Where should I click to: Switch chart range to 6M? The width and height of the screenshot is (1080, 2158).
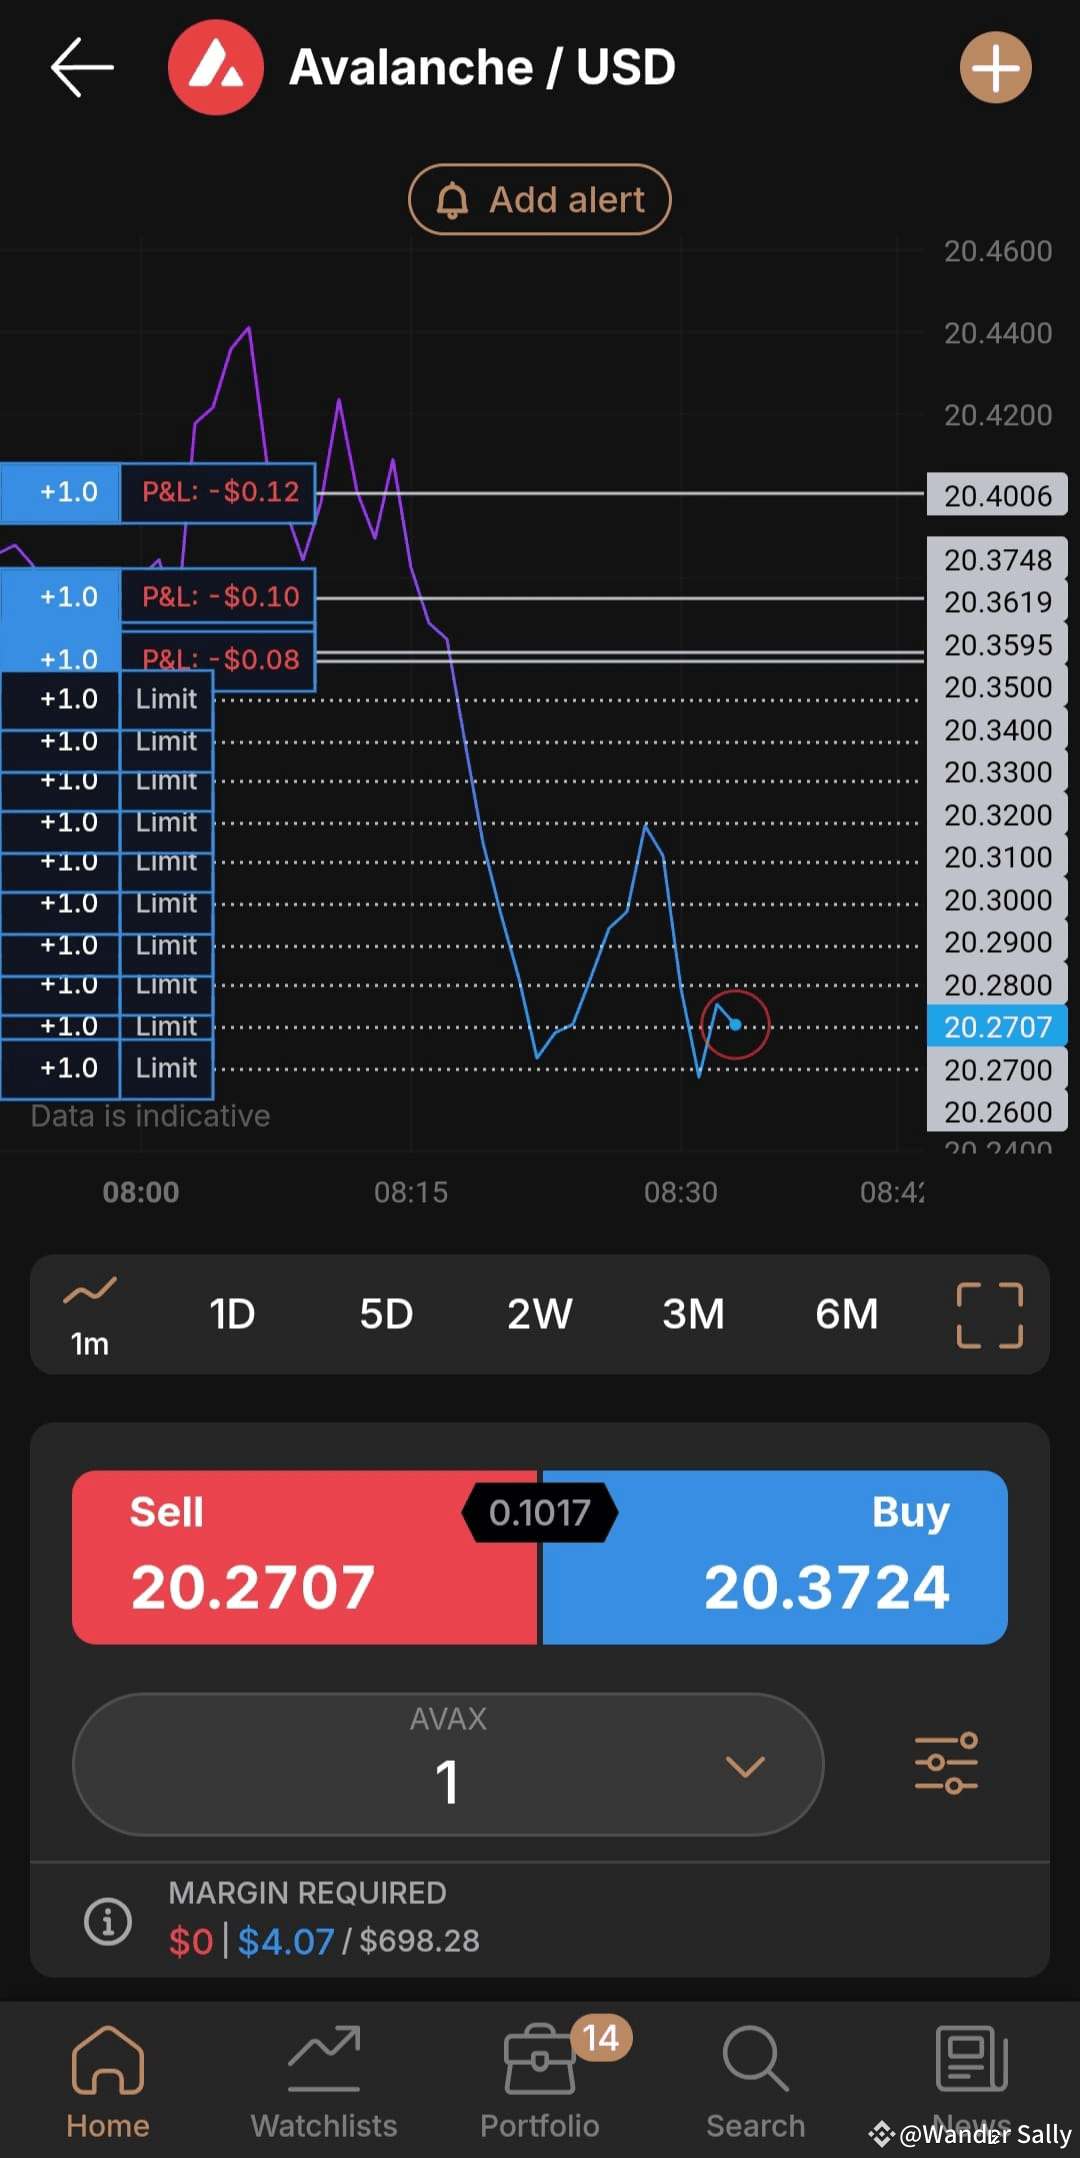[846, 1314]
